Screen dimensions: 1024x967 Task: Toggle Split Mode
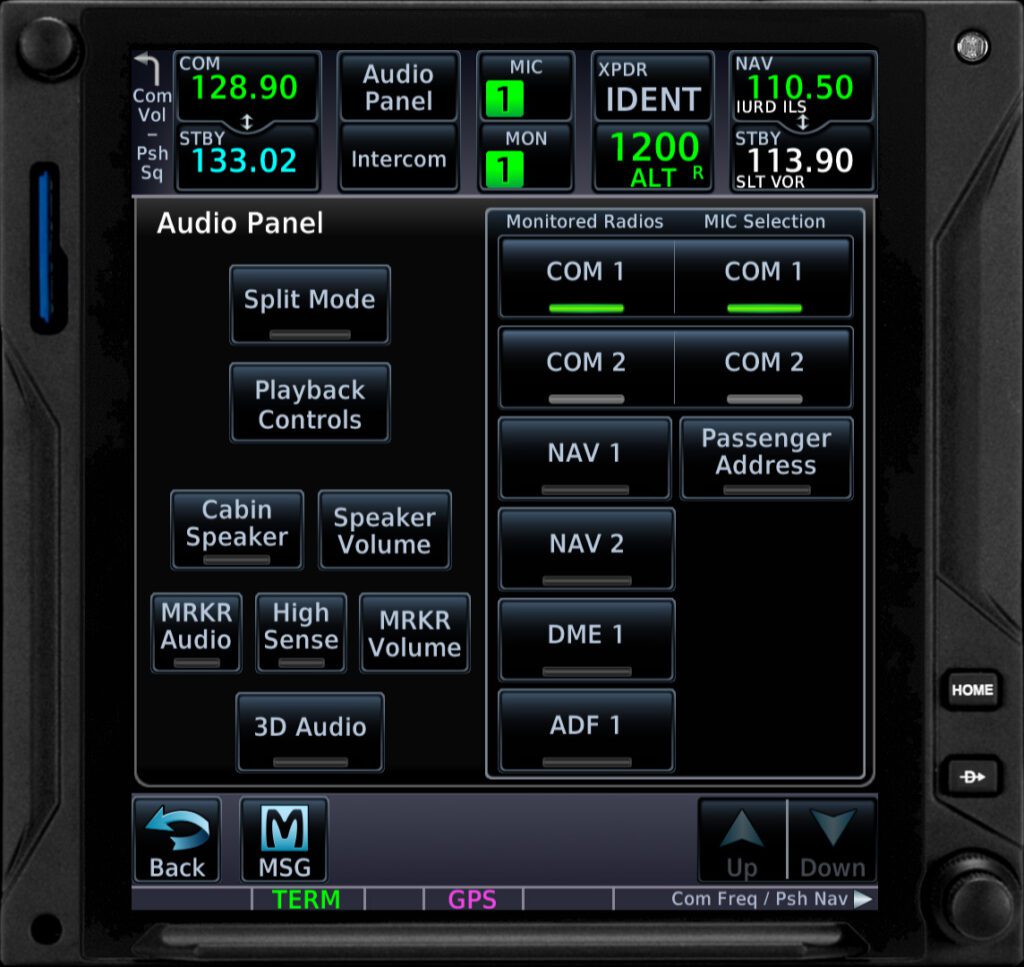310,304
